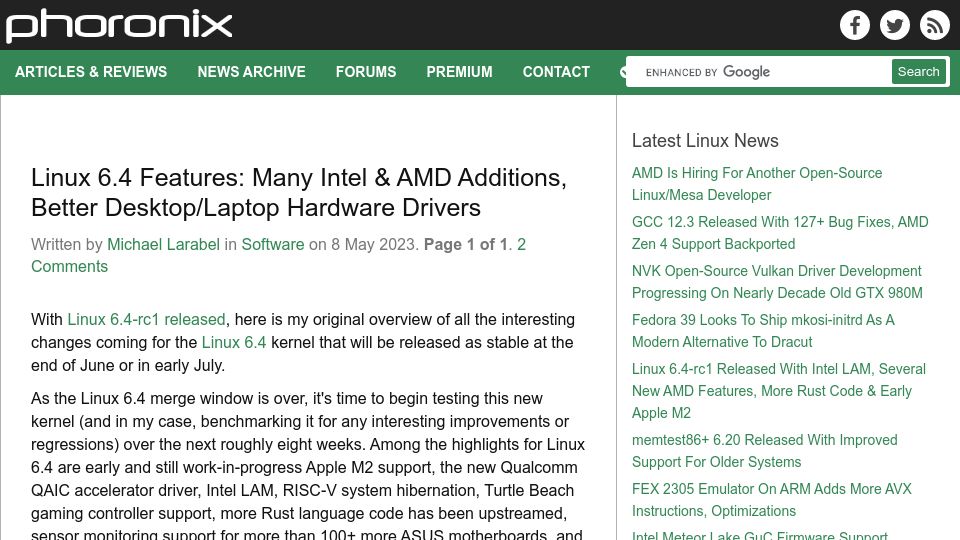Follow the 'Linux 6.4-rc1 released' link
960x540 pixels.
[x=146, y=320]
